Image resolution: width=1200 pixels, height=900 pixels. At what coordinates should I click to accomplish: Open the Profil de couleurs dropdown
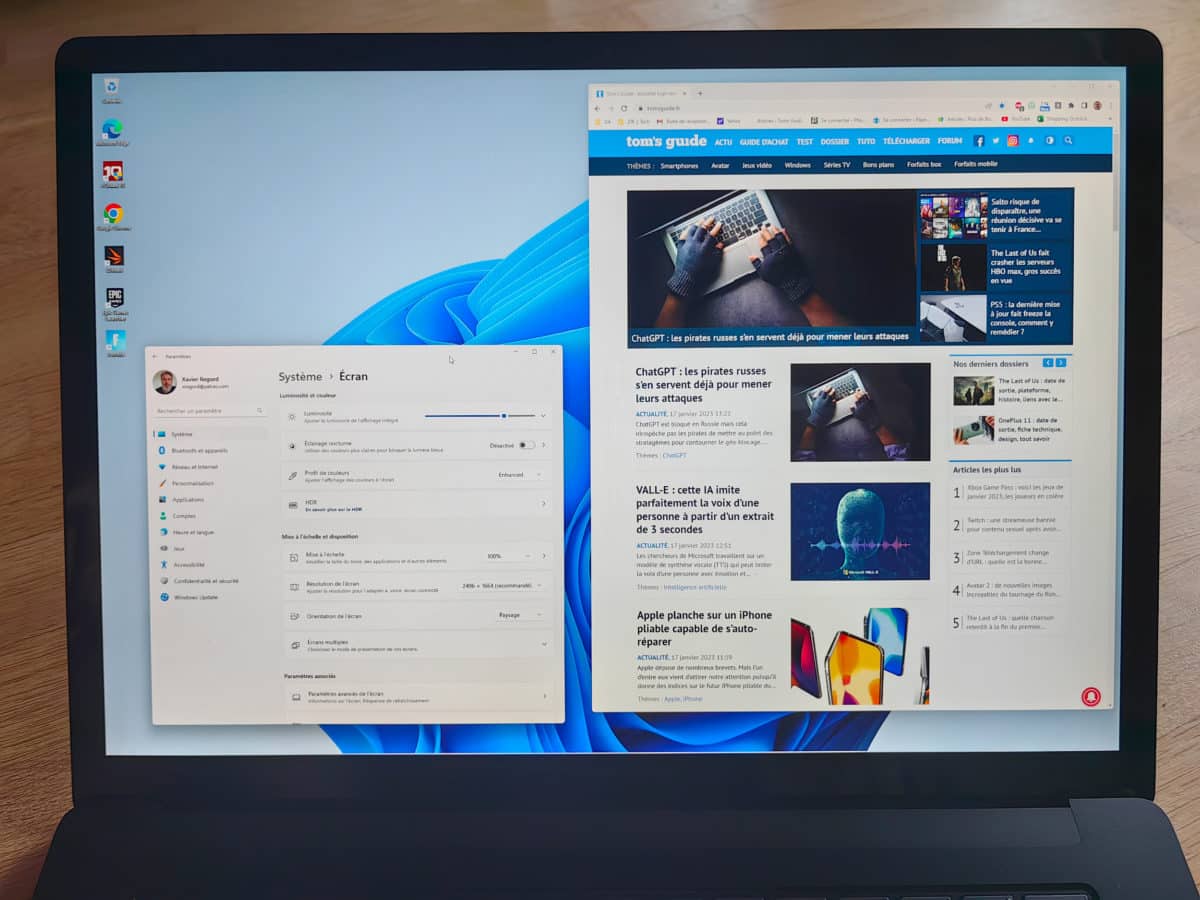pos(520,474)
